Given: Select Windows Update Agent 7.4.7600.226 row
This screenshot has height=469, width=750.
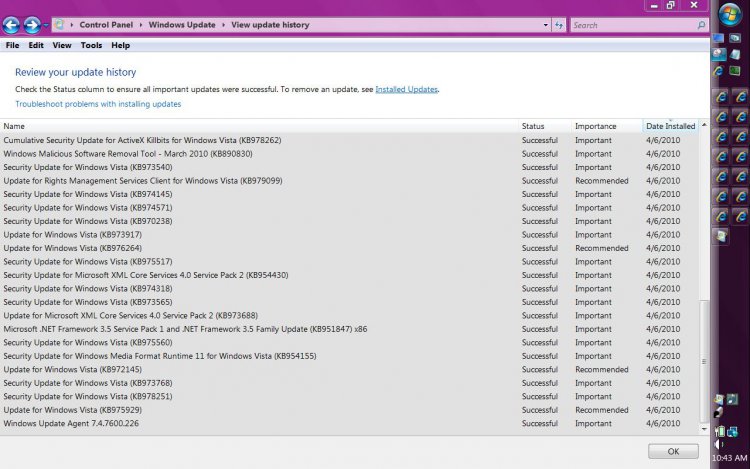Looking at the screenshot, I should (x=349, y=424).
